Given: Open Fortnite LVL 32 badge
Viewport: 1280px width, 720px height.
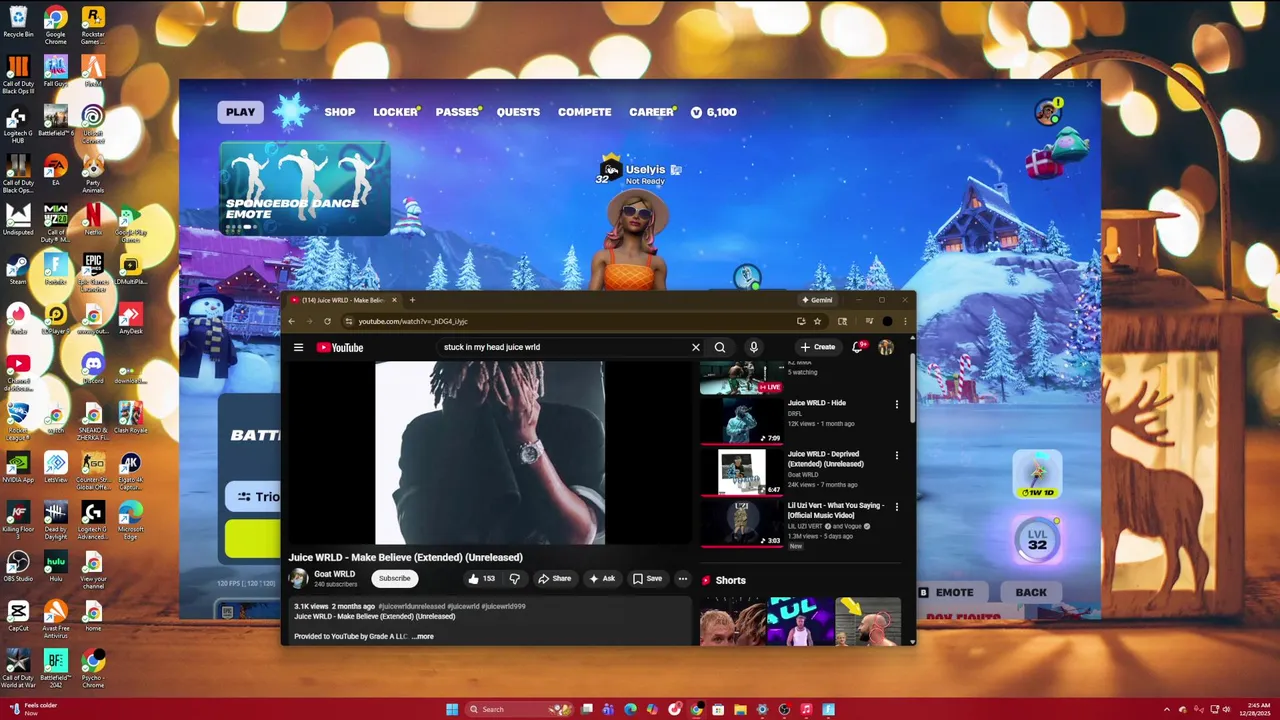Looking at the screenshot, I should tap(1037, 539).
